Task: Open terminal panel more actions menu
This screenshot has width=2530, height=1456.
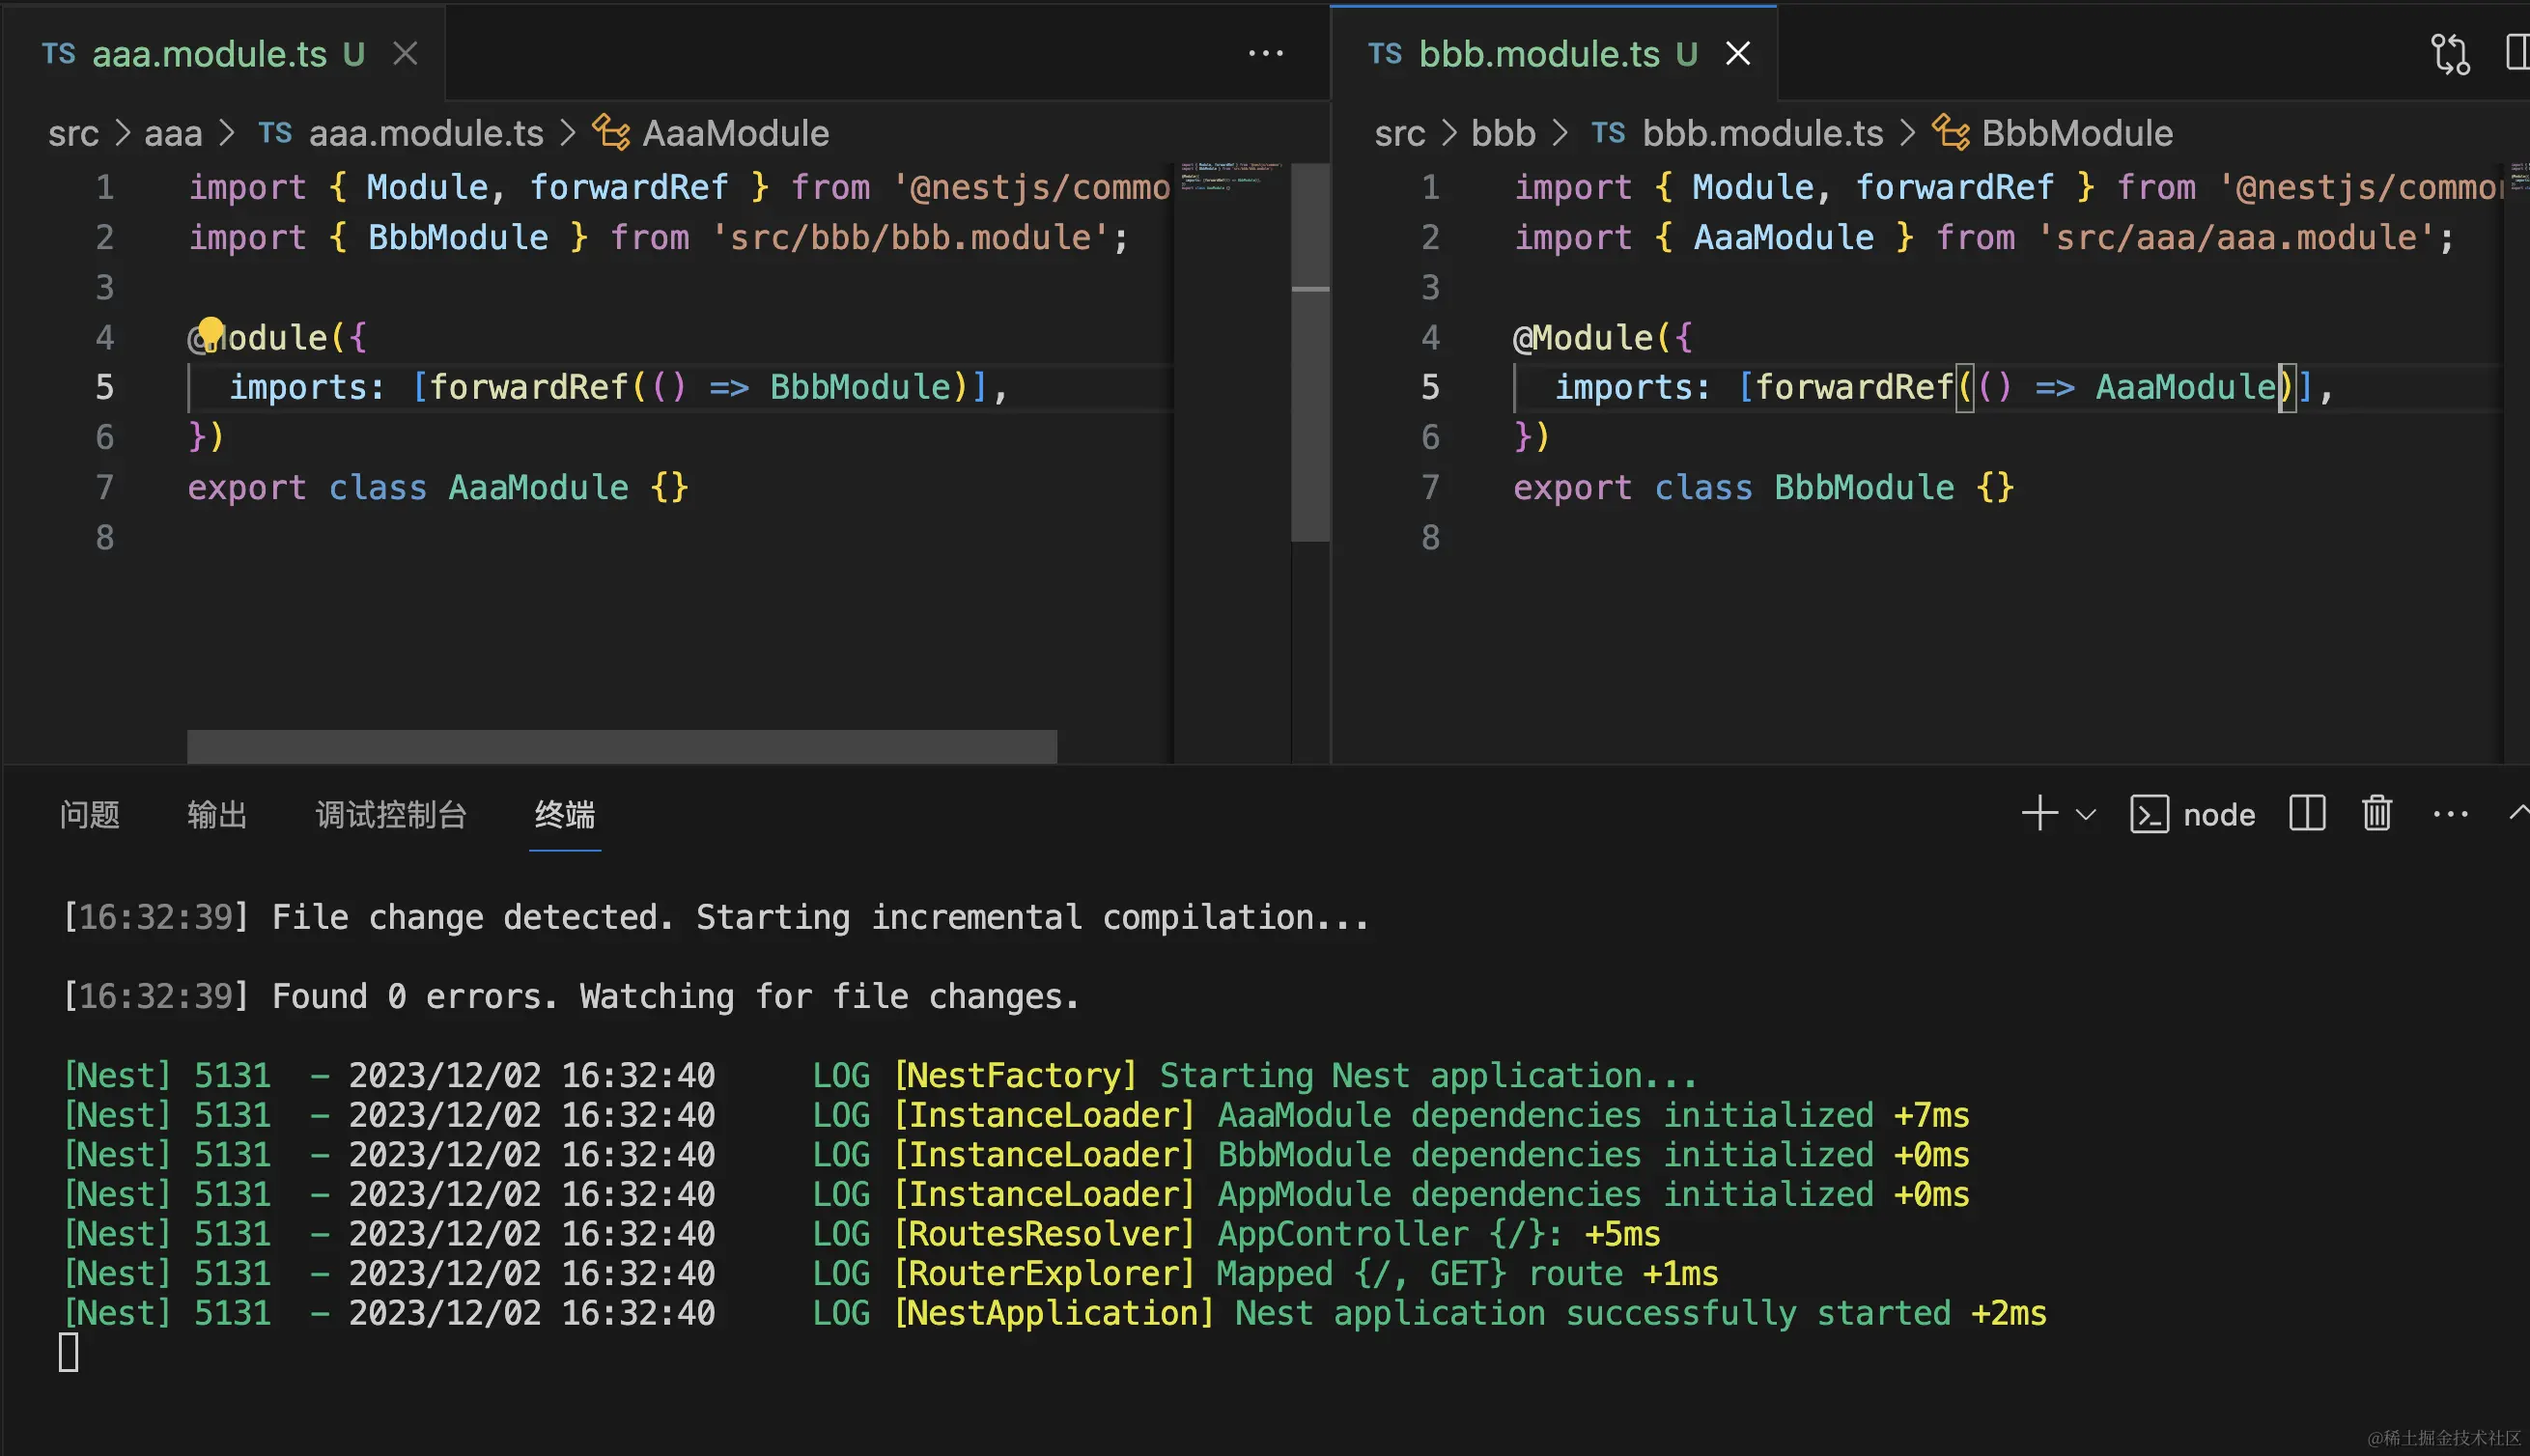Action: click(x=2450, y=814)
